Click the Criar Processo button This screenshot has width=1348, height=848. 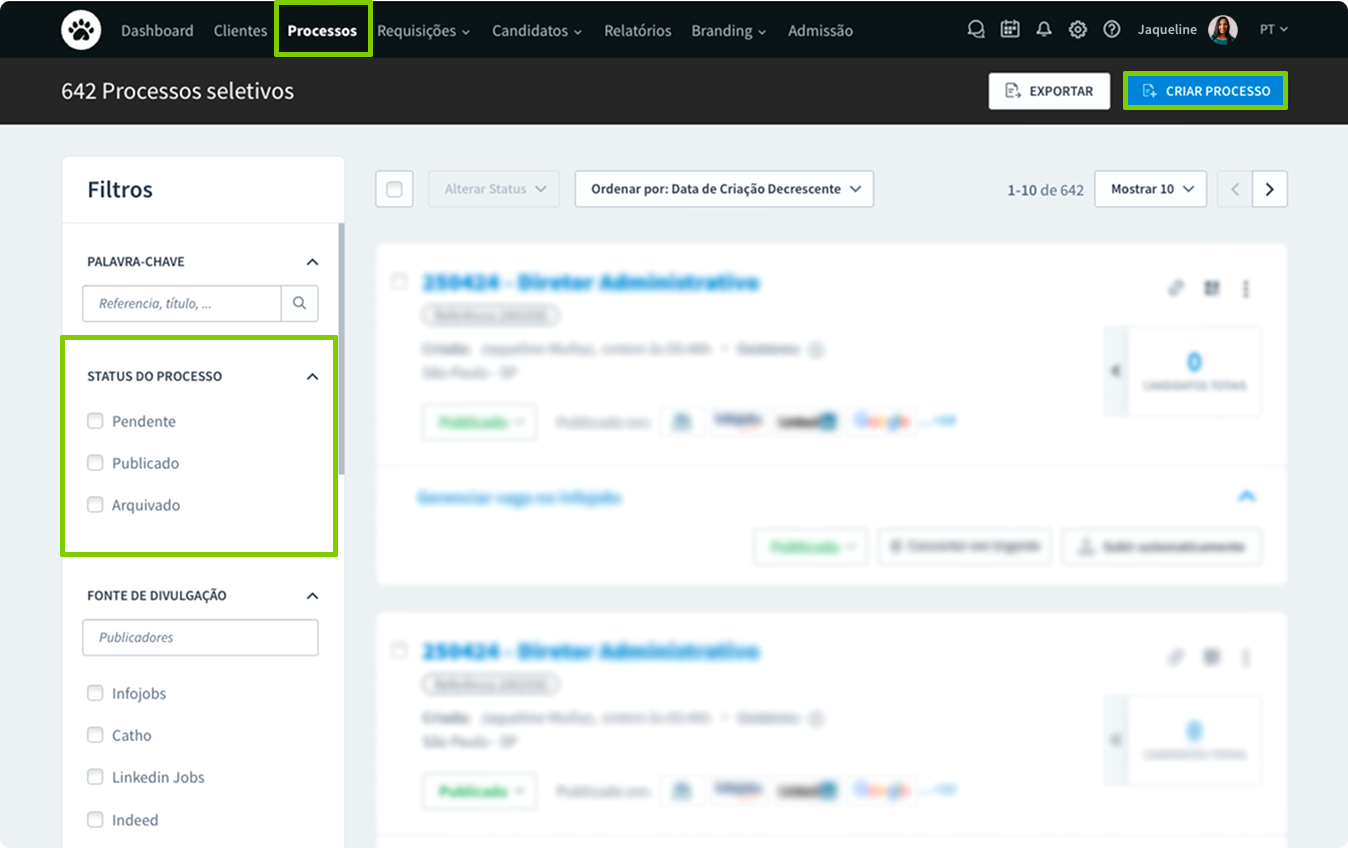(1205, 91)
